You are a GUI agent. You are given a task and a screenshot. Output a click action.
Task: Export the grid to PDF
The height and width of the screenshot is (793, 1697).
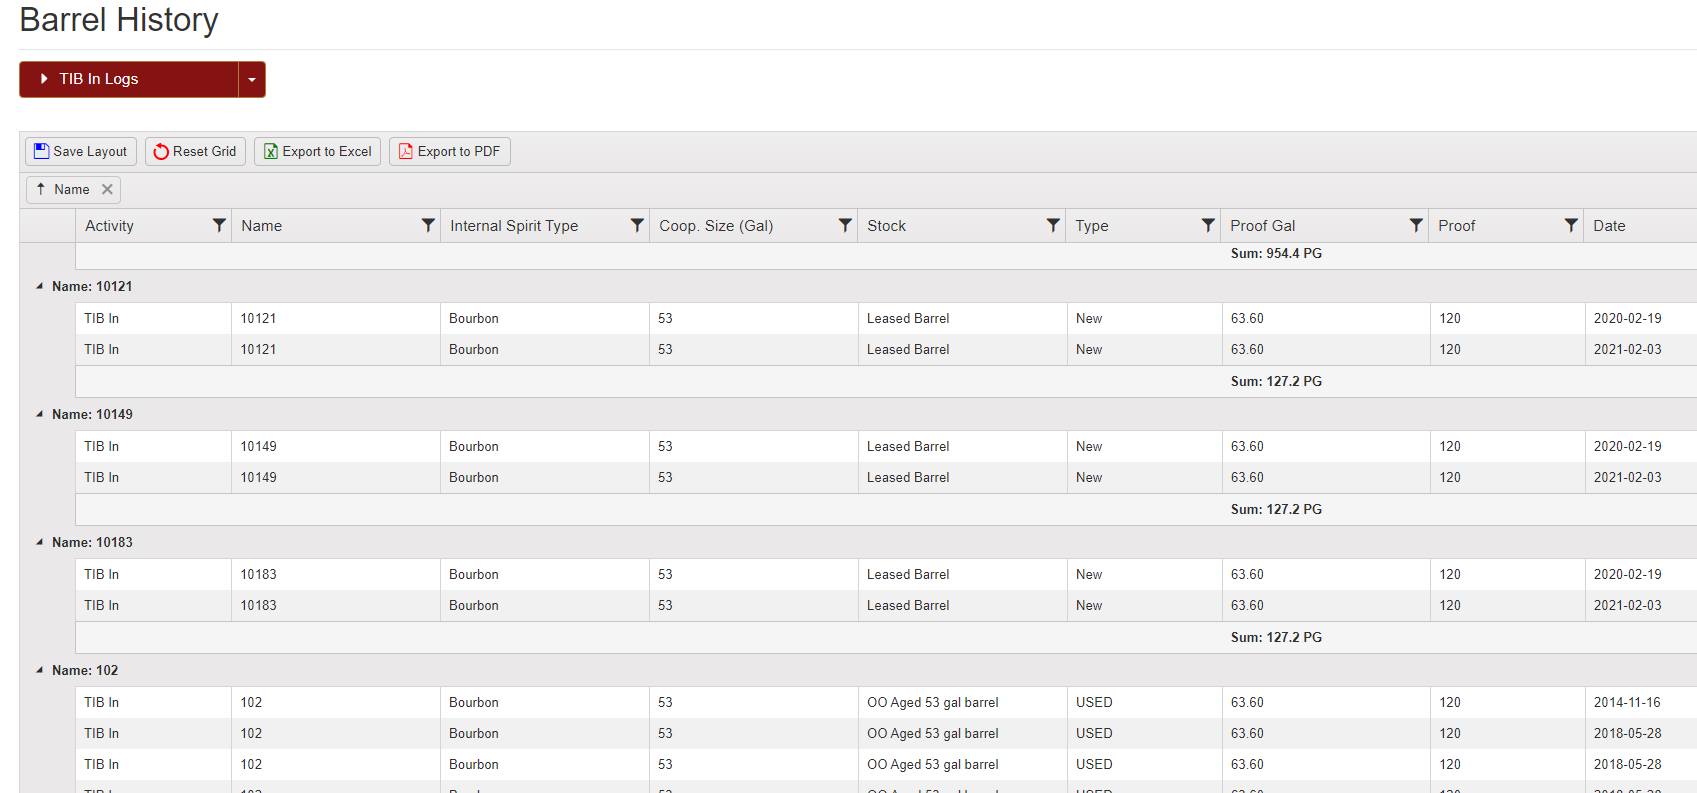pos(449,151)
